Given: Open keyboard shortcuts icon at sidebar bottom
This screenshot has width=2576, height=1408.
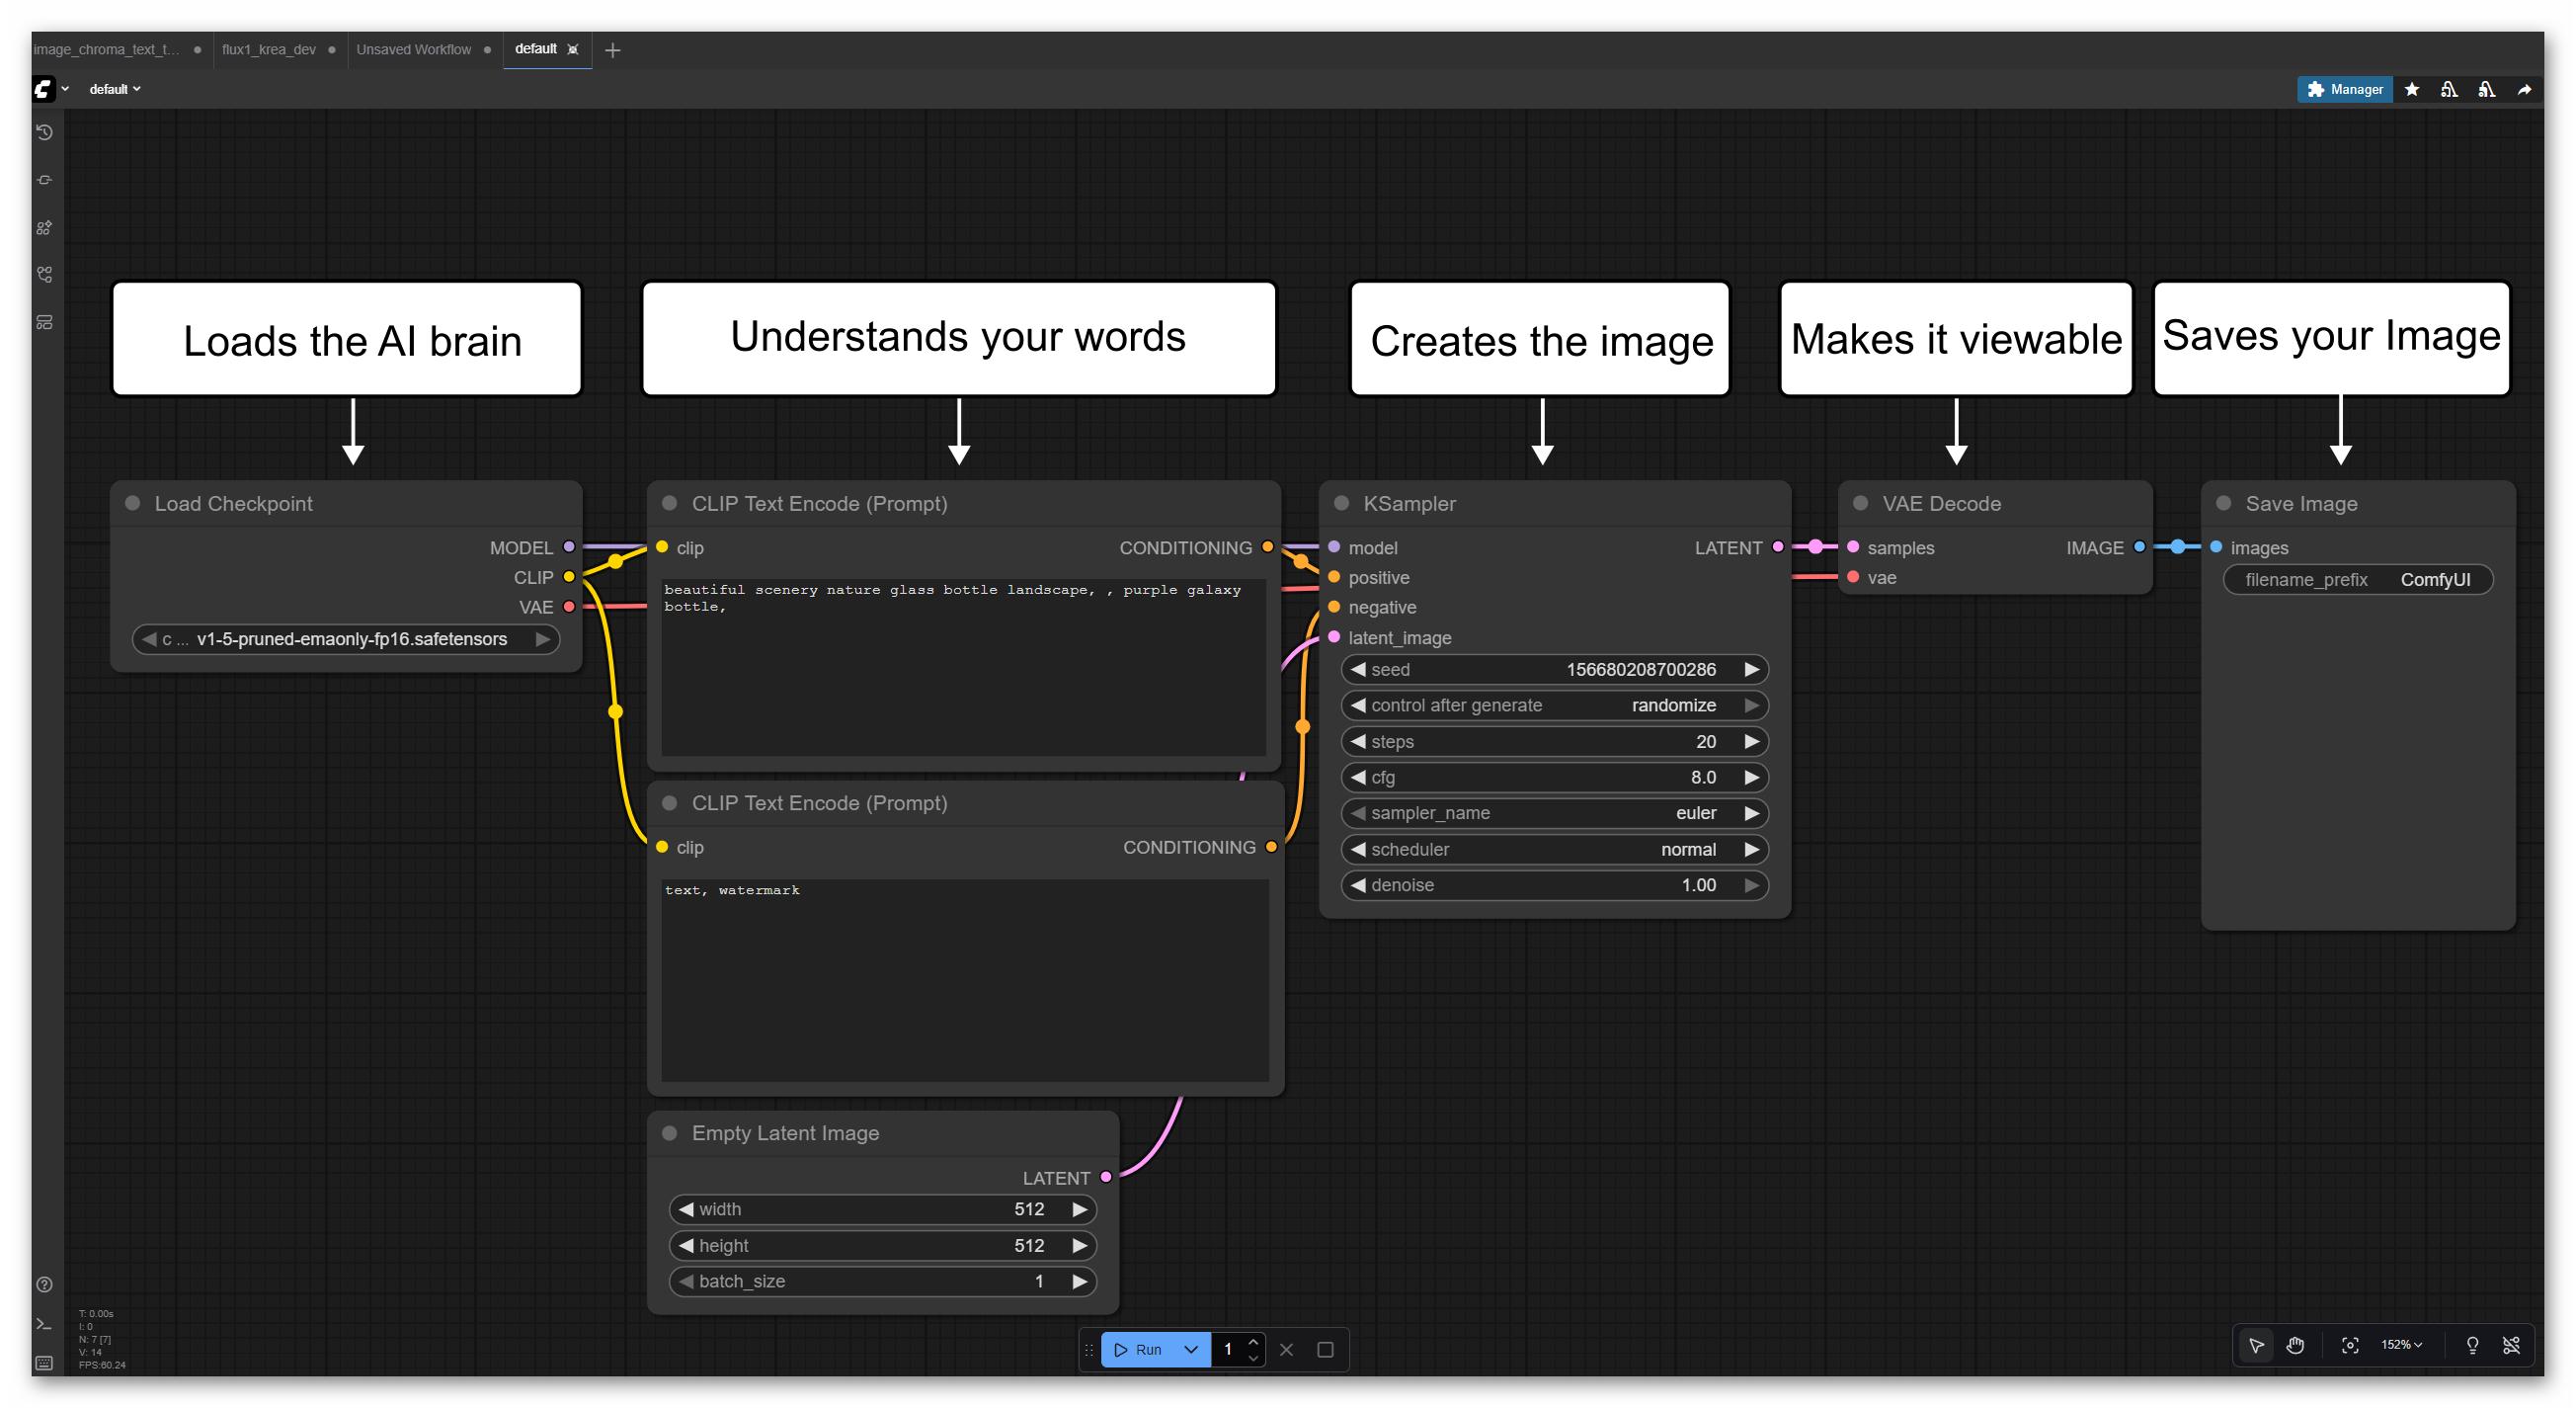Looking at the screenshot, I should 45,1363.
